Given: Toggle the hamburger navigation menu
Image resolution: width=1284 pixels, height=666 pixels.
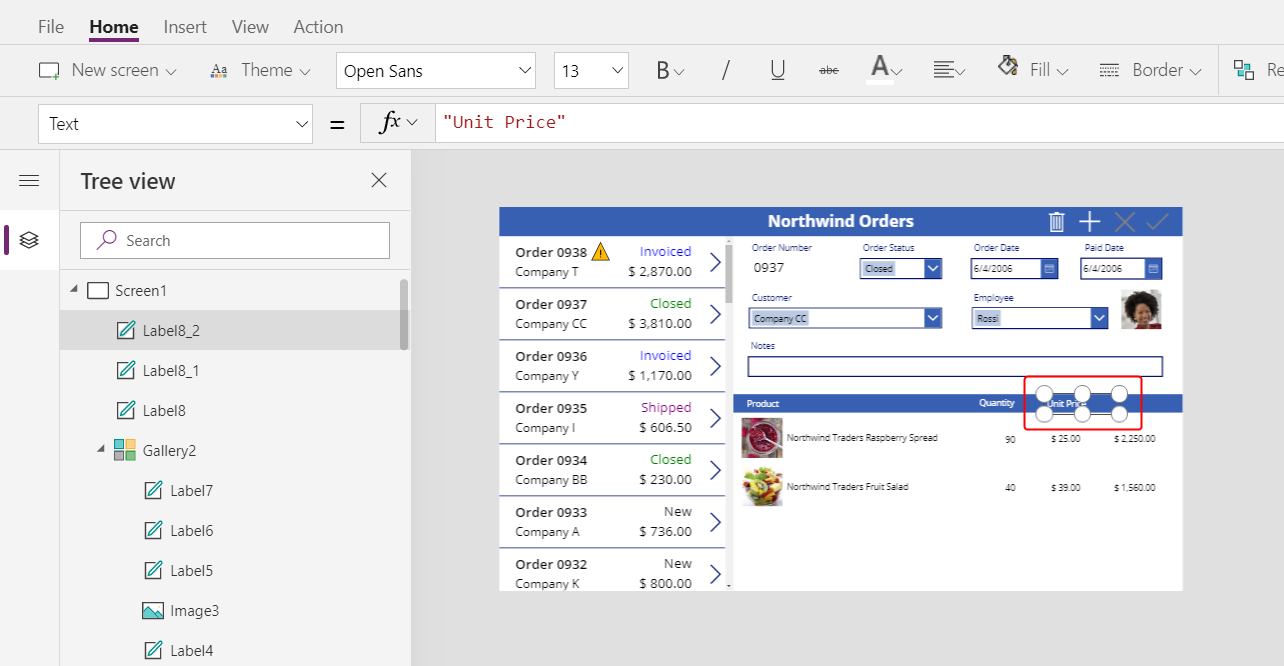Looking at the screenshot, I should pyautogui.click(x=29, y=181).
